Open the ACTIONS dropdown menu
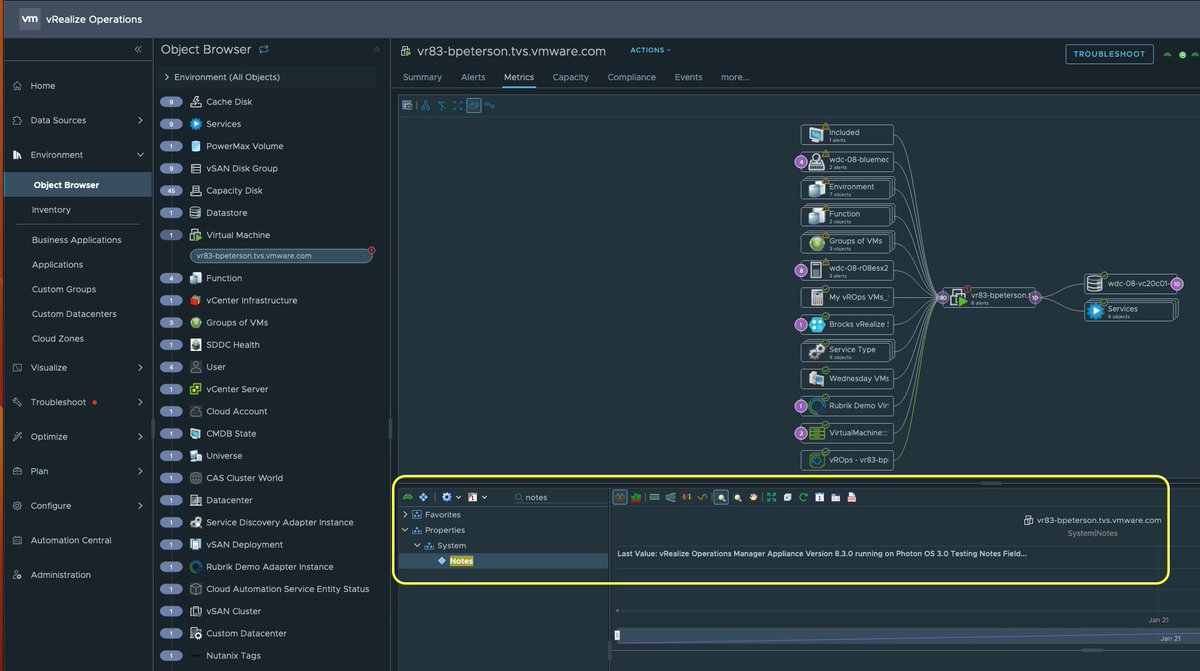 point(649,49)
